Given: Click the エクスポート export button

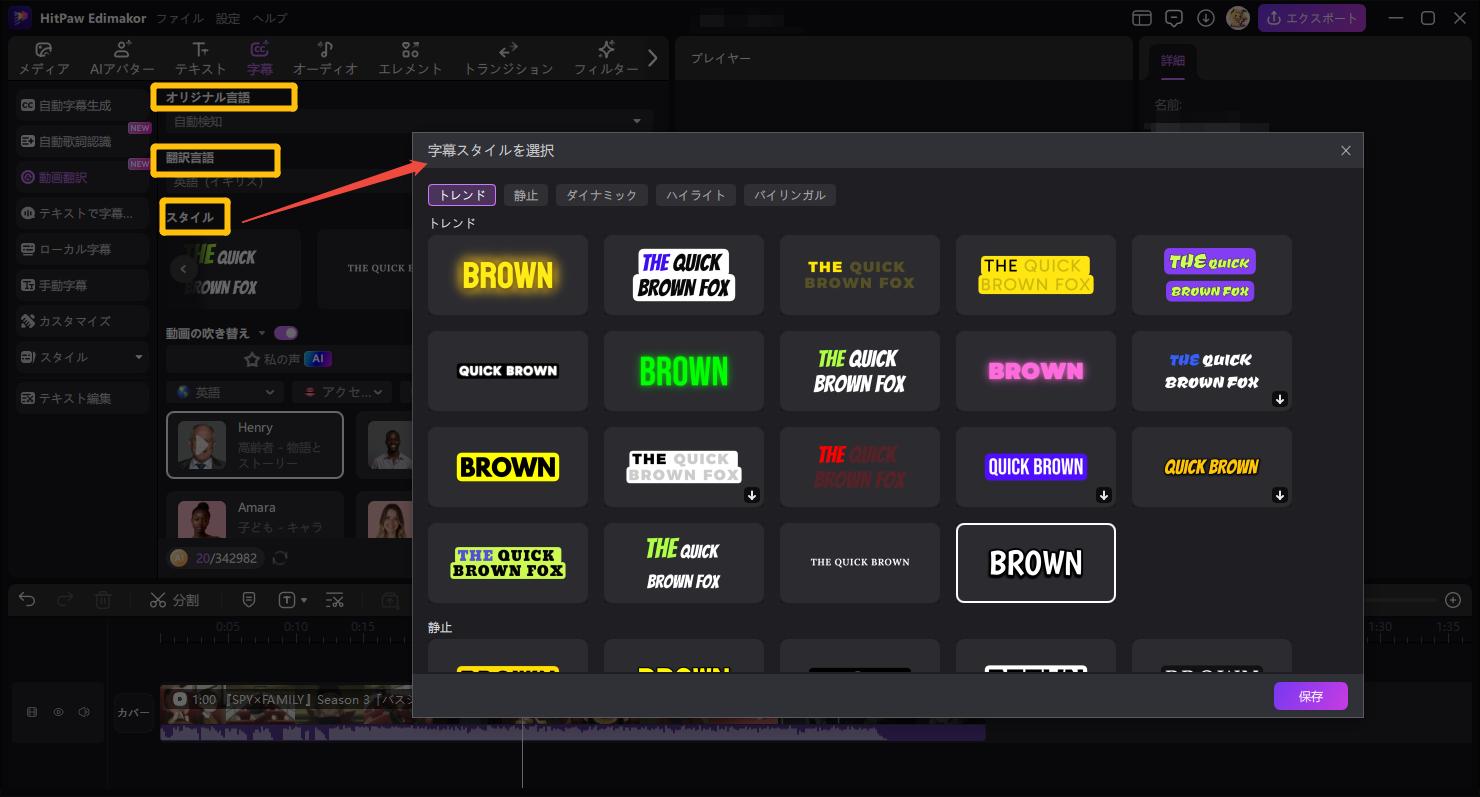Looking at the screenshot, I should pyautogui.click(x=1311, y=18).
